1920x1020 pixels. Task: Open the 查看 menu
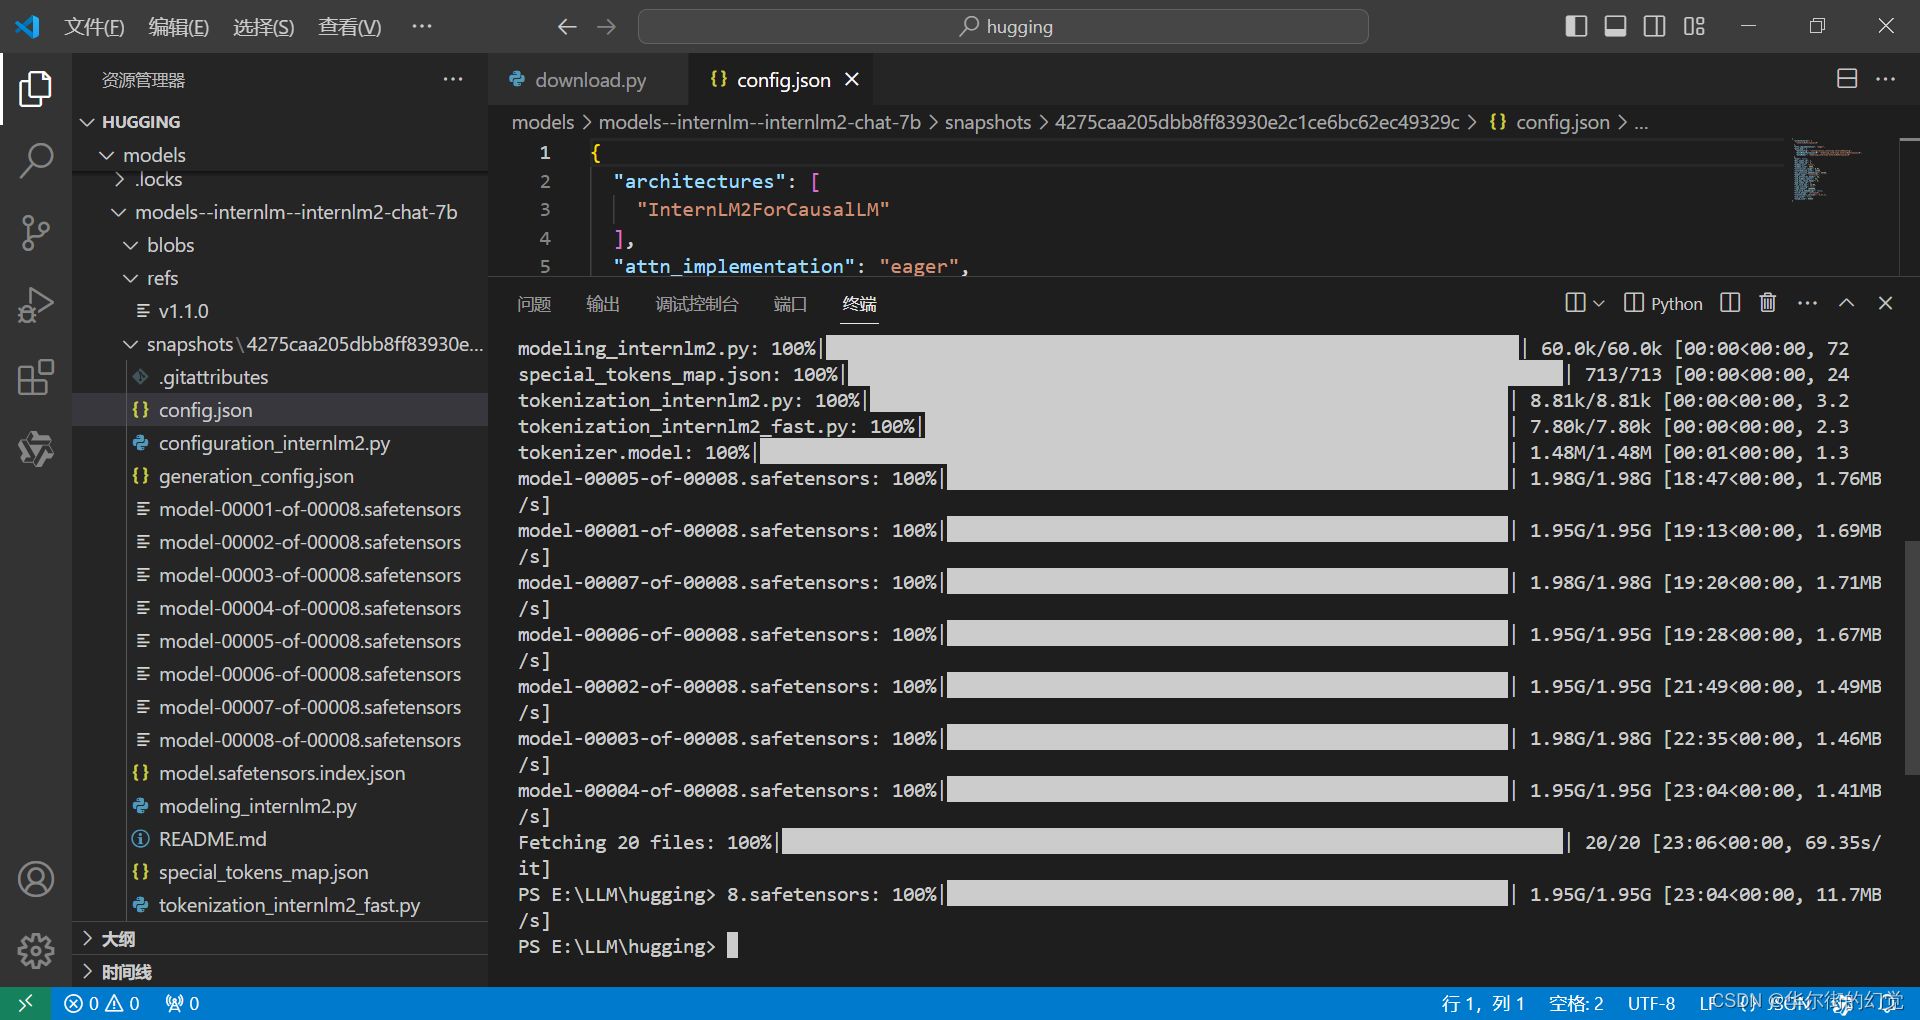[350, 27]
